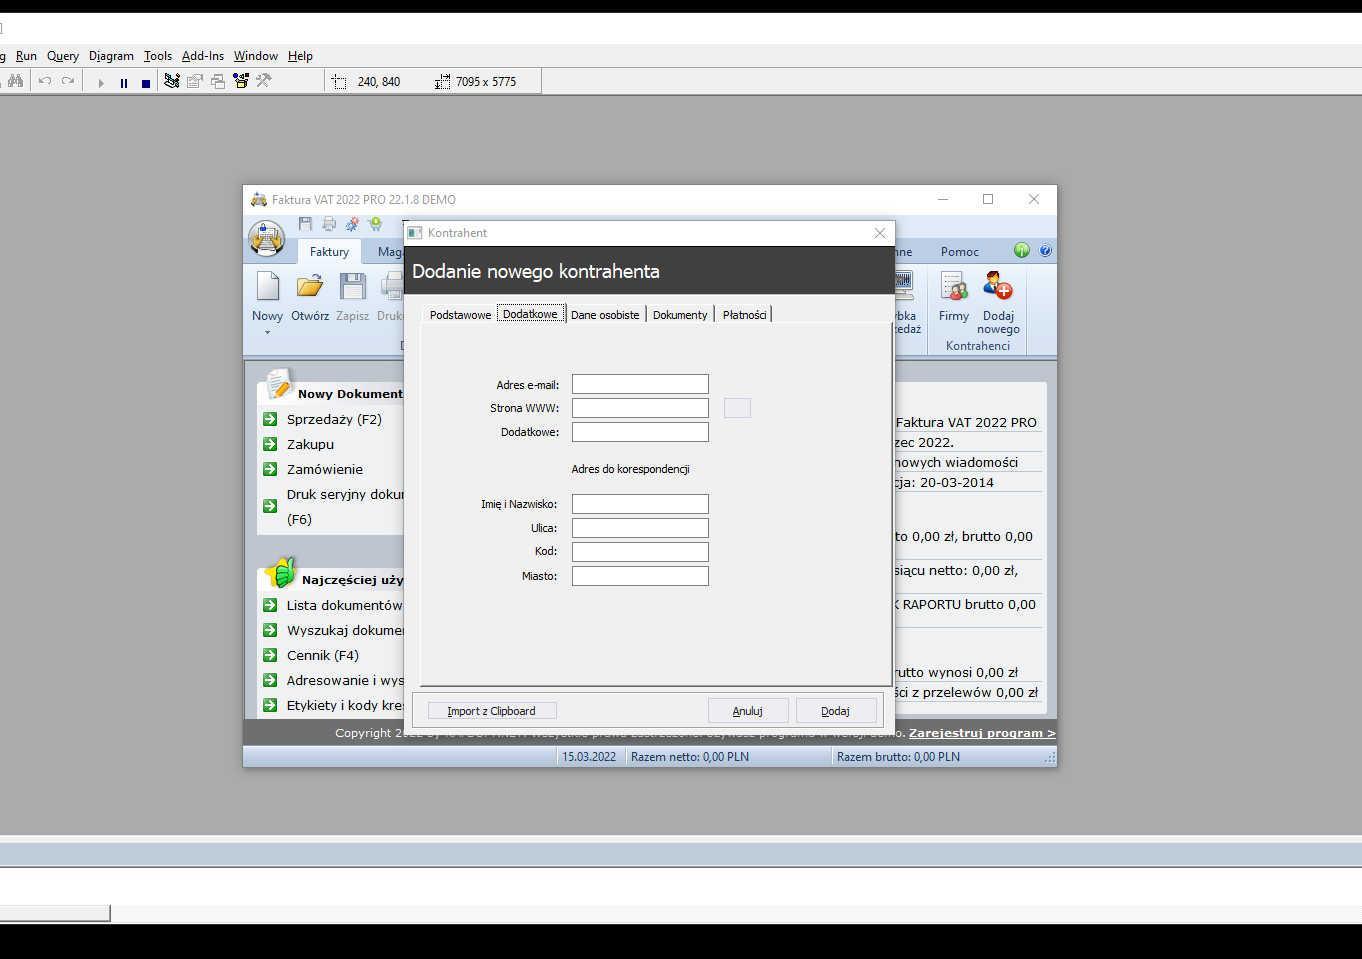Image resolution: width=1362 pixels, height=959 pixels.
Task: Open the Dane osobiste tab
Action: pos(604,315)
